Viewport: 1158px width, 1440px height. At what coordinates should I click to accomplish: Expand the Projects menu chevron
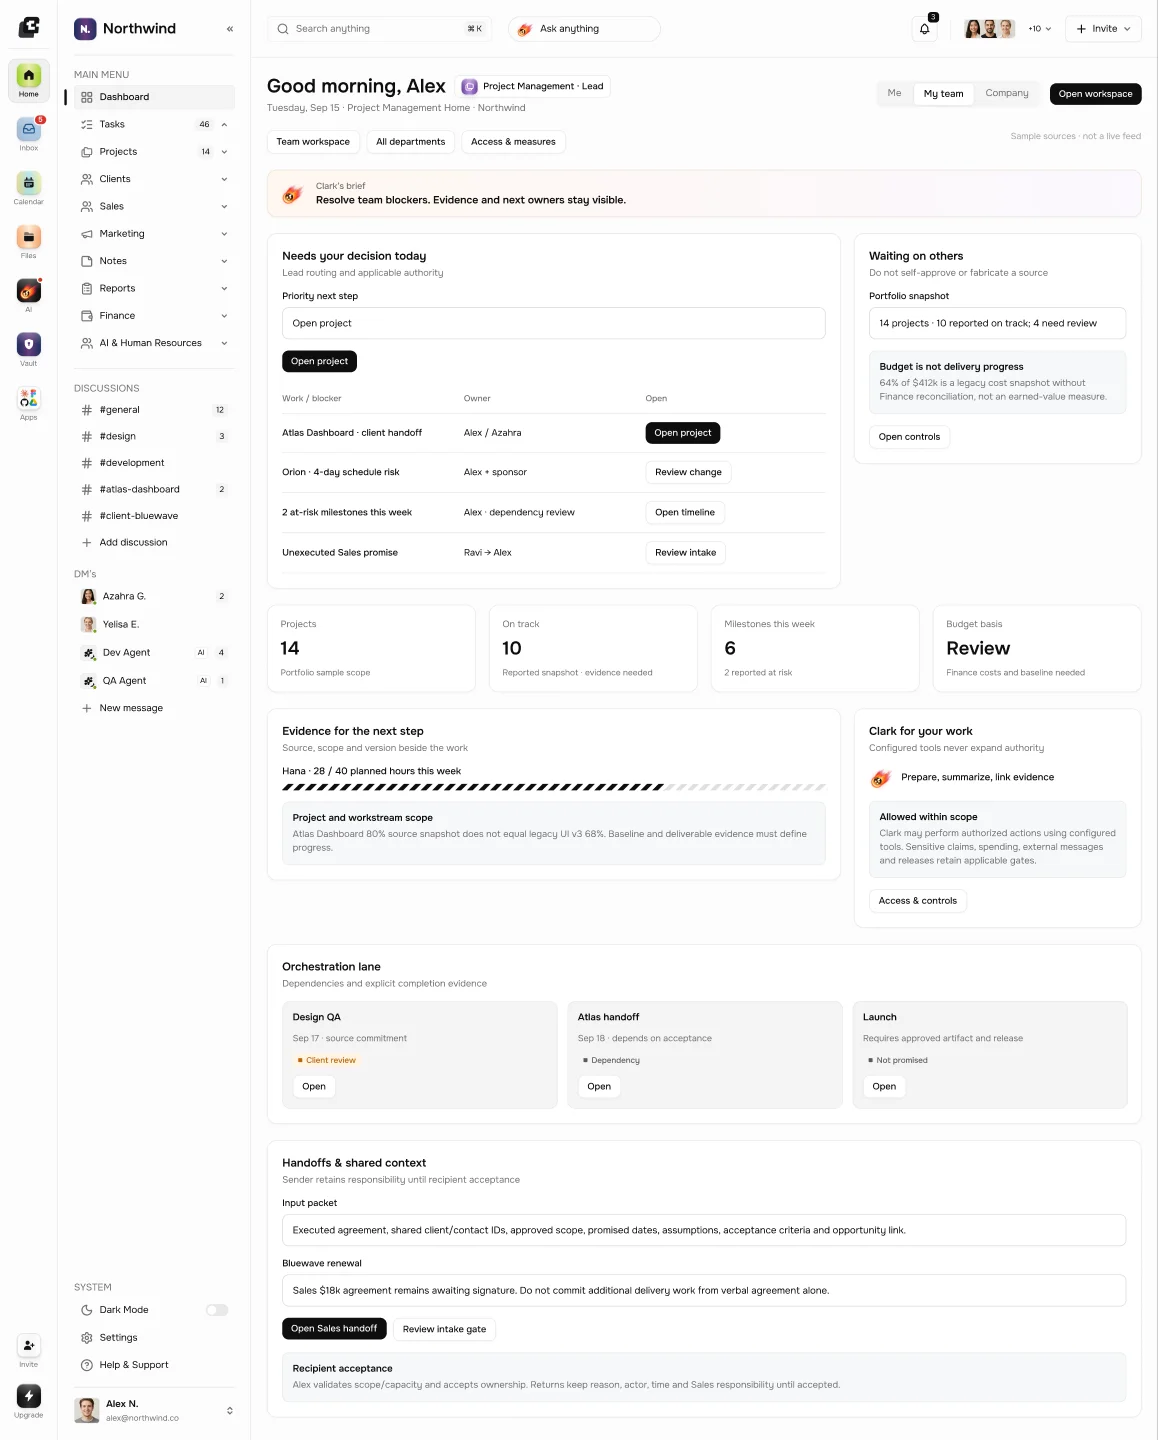point(224,152)
